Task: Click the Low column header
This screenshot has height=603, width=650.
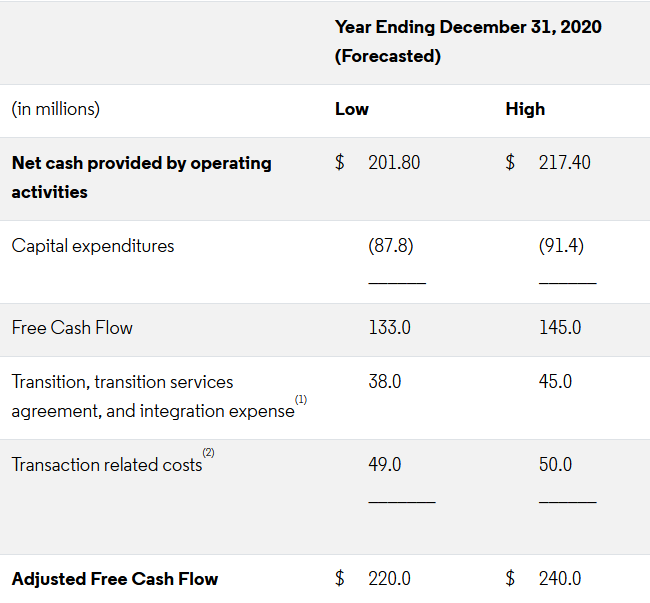Action: [352, 109]
